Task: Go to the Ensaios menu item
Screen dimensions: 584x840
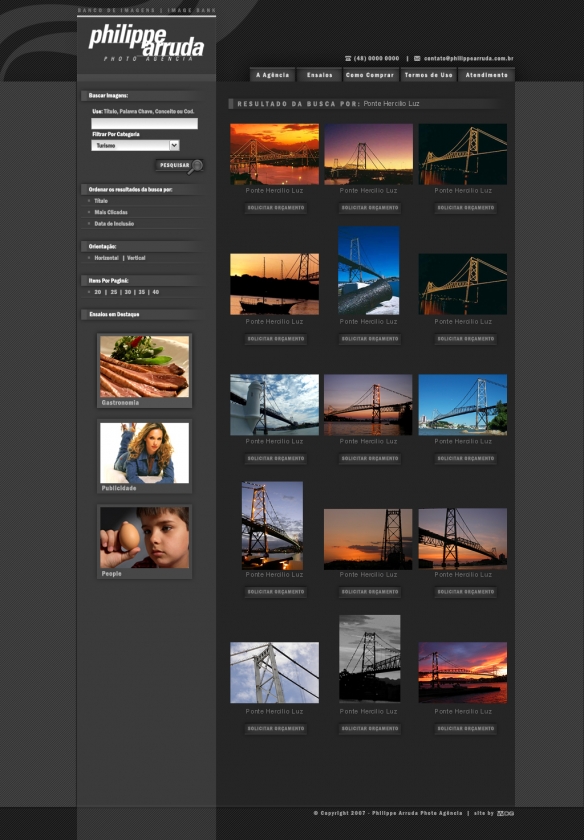Action: coord(319,75)
